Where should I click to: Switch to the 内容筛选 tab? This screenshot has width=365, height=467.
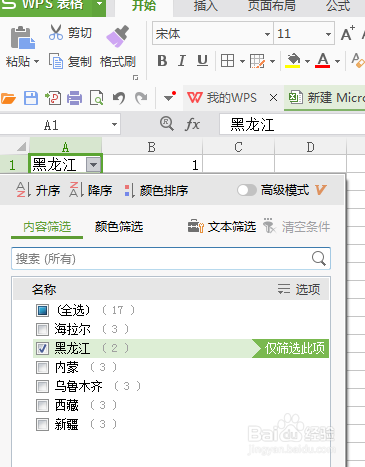[47, 227]
